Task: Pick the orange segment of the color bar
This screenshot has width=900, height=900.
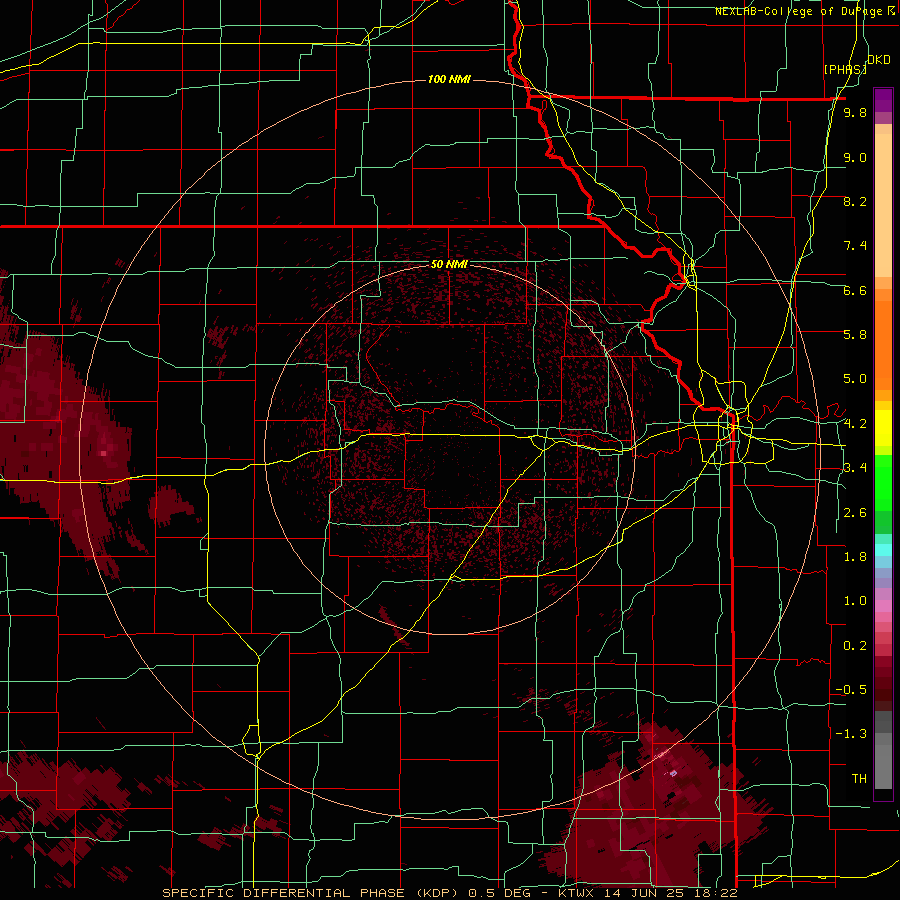Action: point(883,344)
